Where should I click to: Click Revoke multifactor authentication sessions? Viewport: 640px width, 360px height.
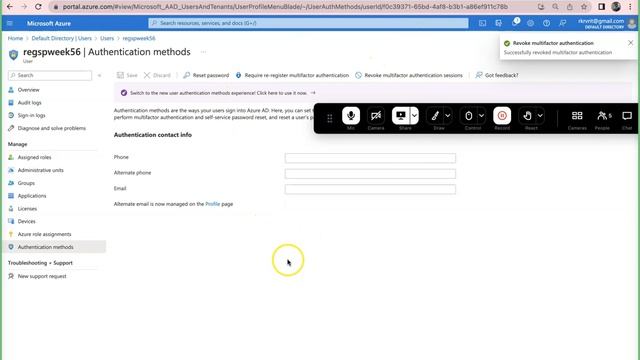coord(409,76)
